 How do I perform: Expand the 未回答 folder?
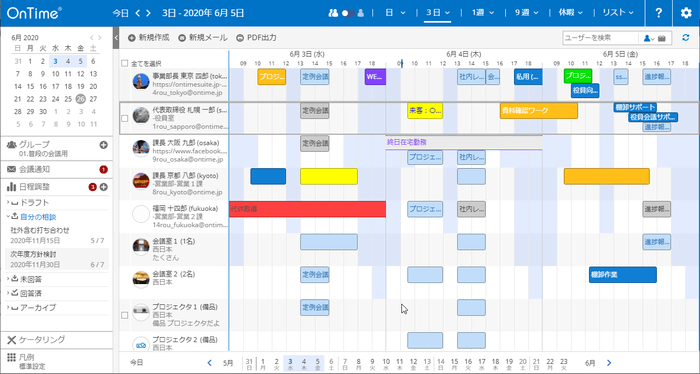coord(8,279)
